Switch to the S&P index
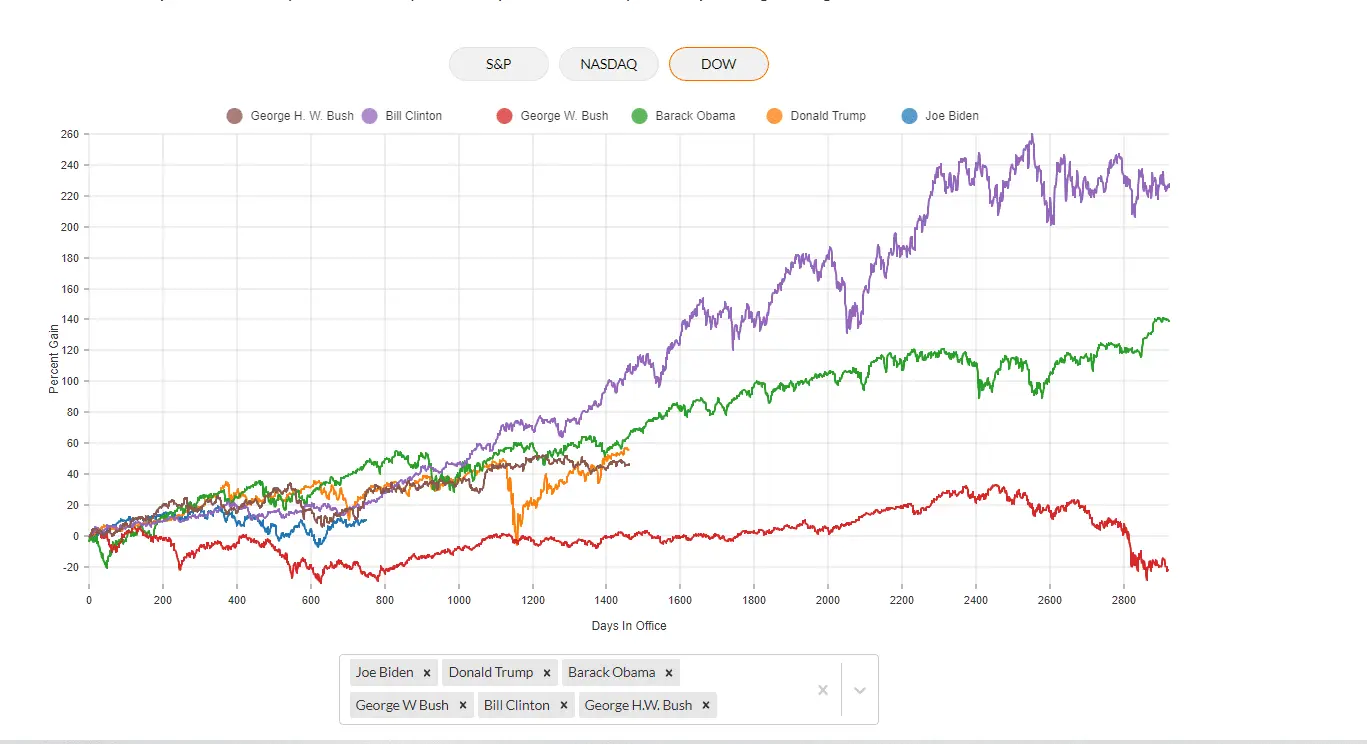Image resolution: width=1367 pixels, height=744 pixels. pos(499,64)
